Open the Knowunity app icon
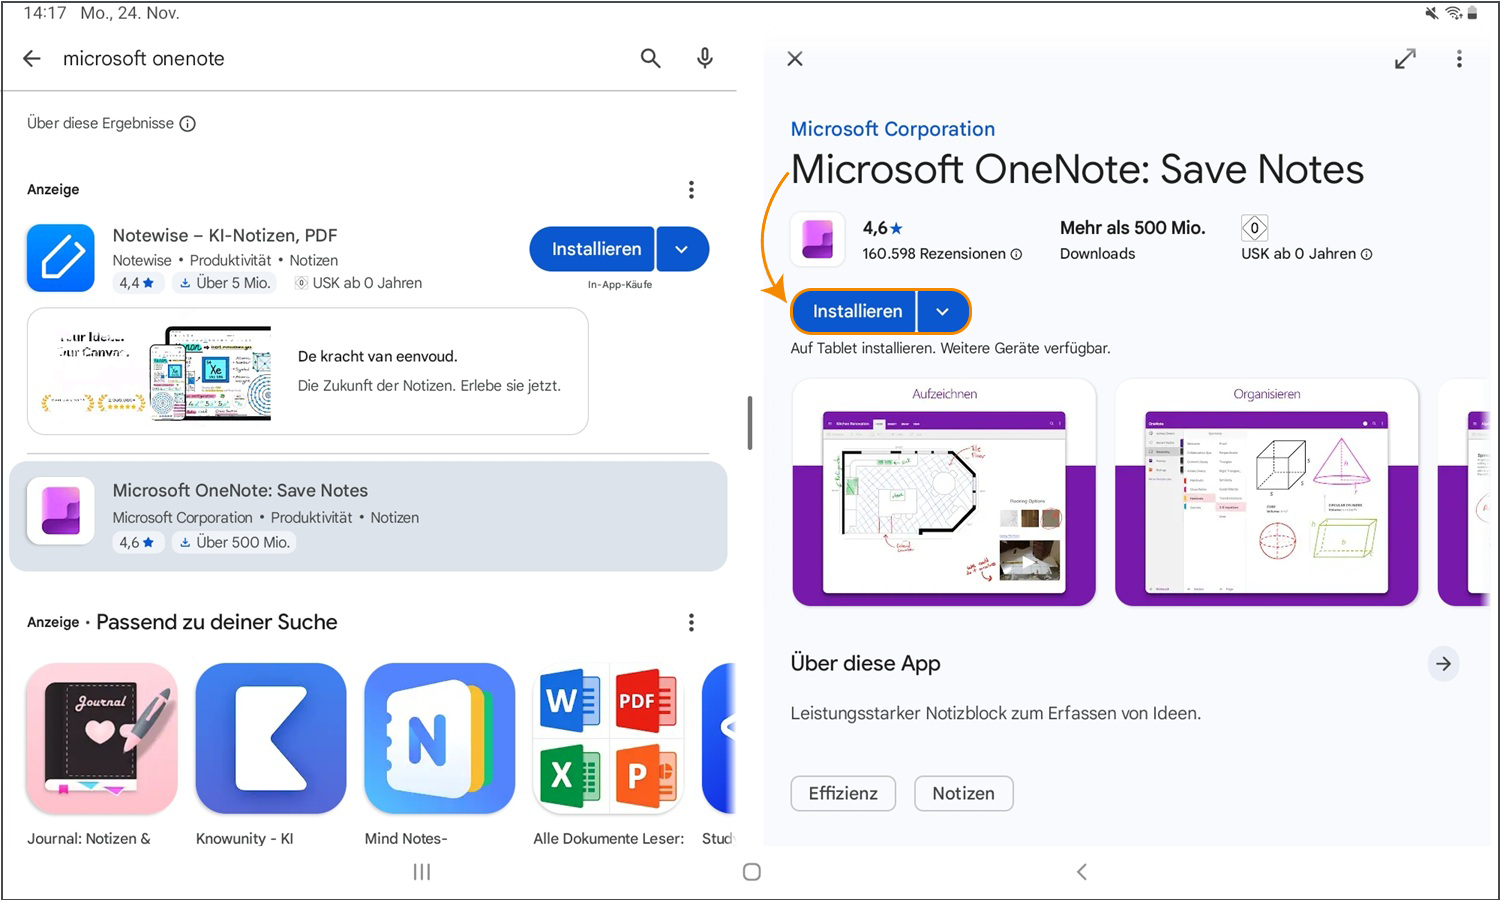This screenshot has height=900, width=1500. coord(271,738)
